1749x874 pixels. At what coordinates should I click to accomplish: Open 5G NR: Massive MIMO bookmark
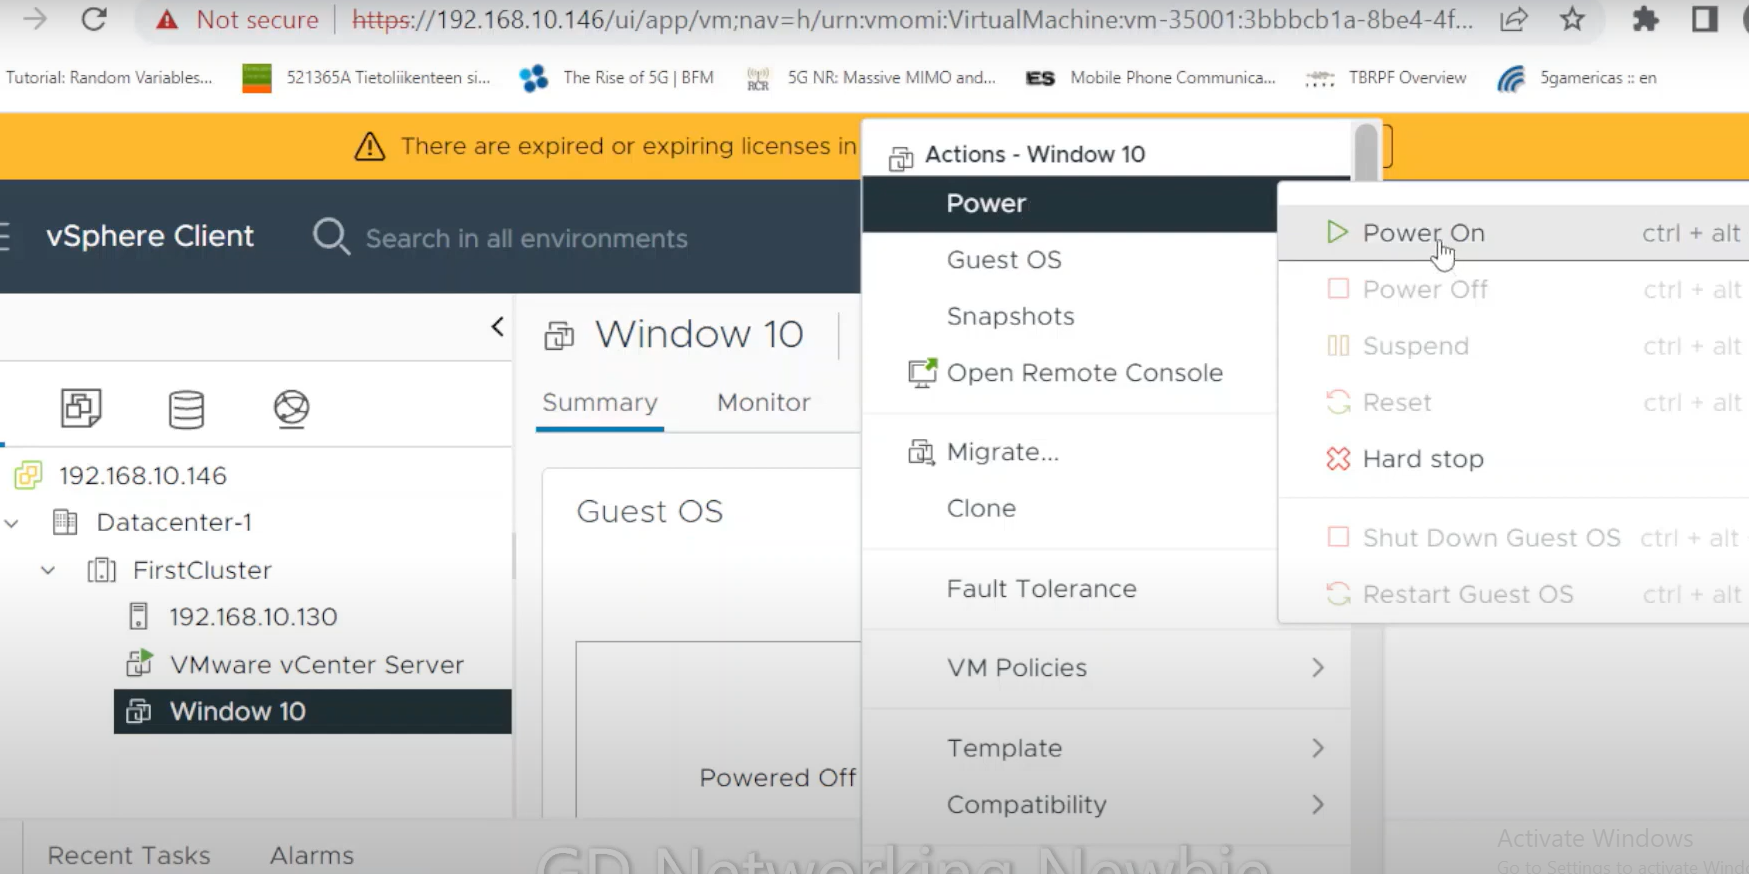pos(871,77)
